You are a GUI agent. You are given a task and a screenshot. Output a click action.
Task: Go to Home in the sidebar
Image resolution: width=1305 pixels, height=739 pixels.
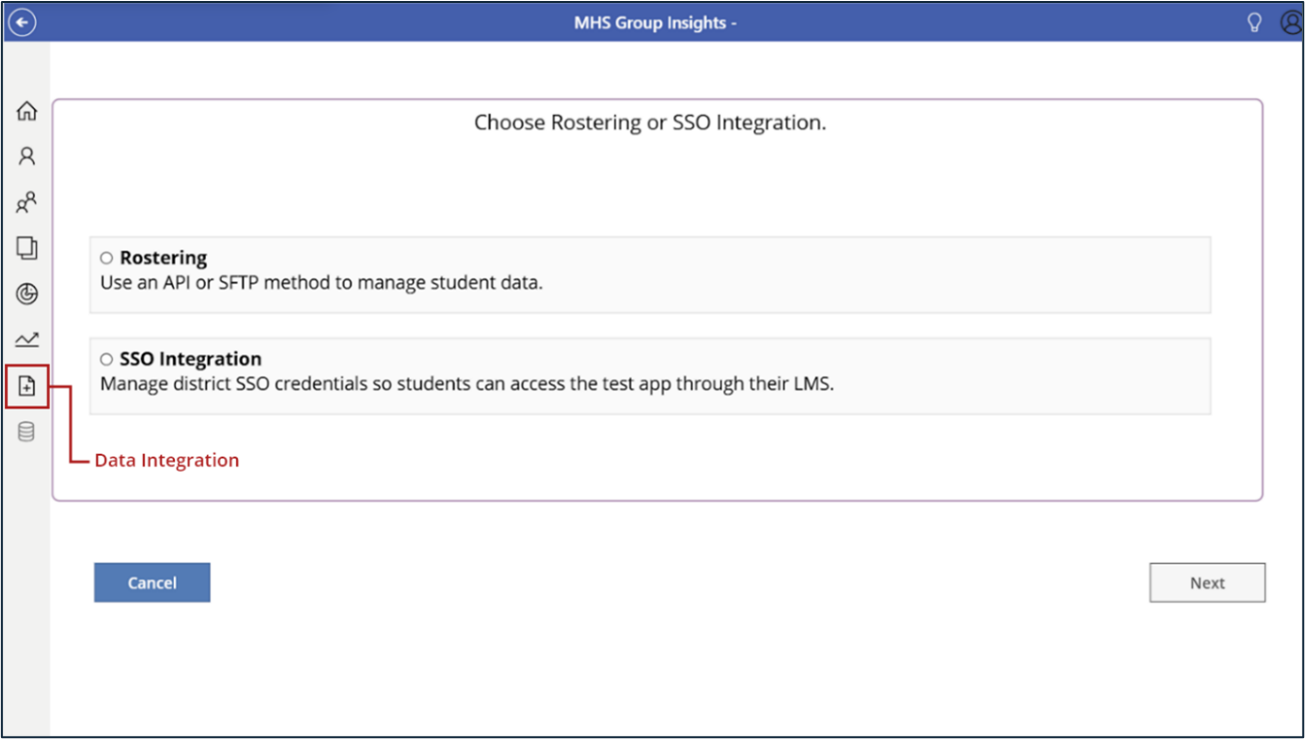pos(27,111)
